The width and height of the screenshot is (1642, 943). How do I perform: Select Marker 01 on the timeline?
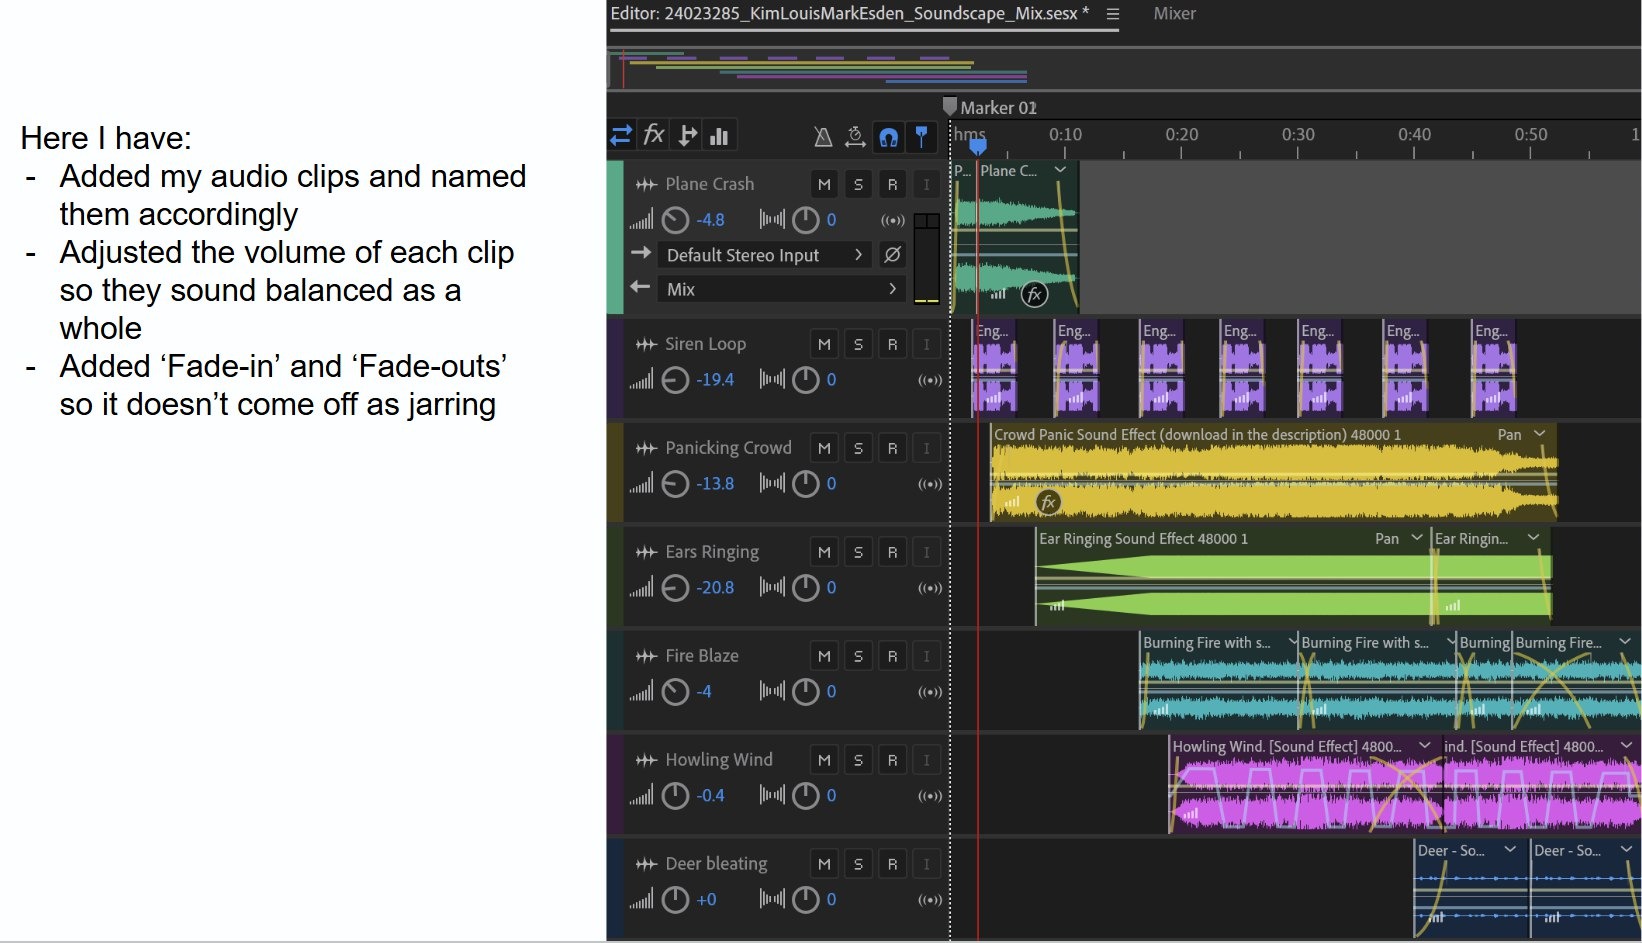[x=950, y=107]
